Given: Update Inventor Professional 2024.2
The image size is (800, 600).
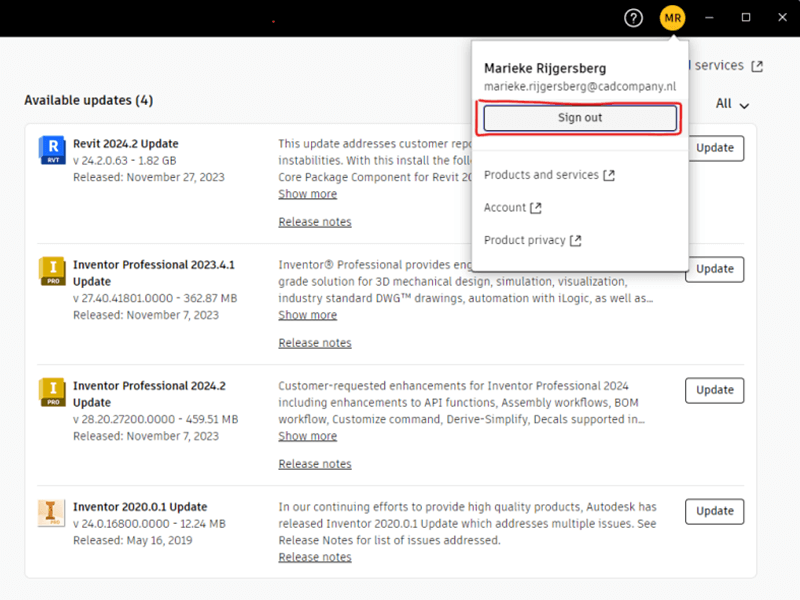Looking at the screenshot, I should click(x=714, y=390).
